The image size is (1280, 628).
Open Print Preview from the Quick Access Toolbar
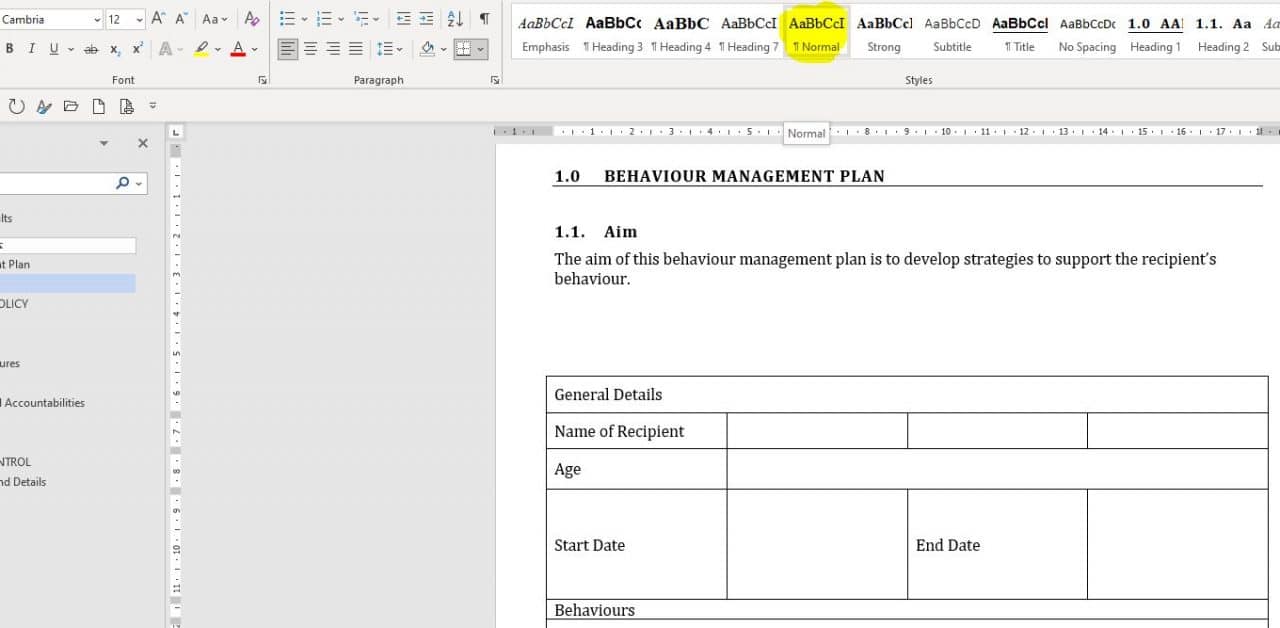(126, 106)
